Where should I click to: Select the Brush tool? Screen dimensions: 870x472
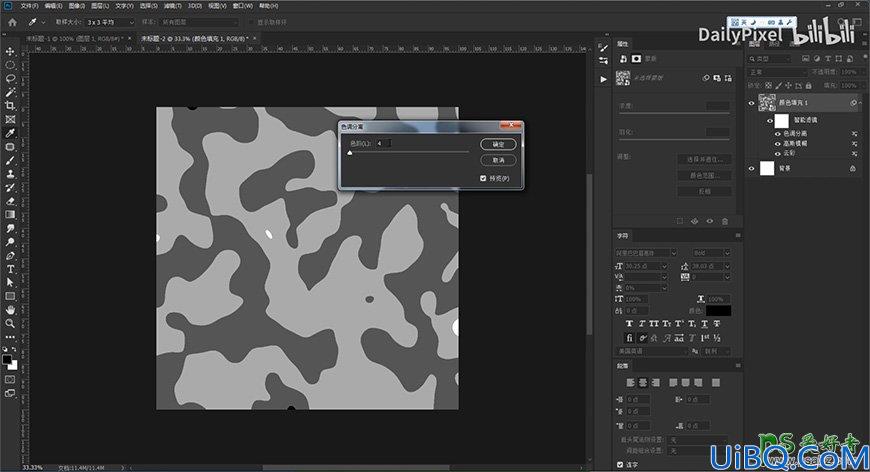point(10,160)
